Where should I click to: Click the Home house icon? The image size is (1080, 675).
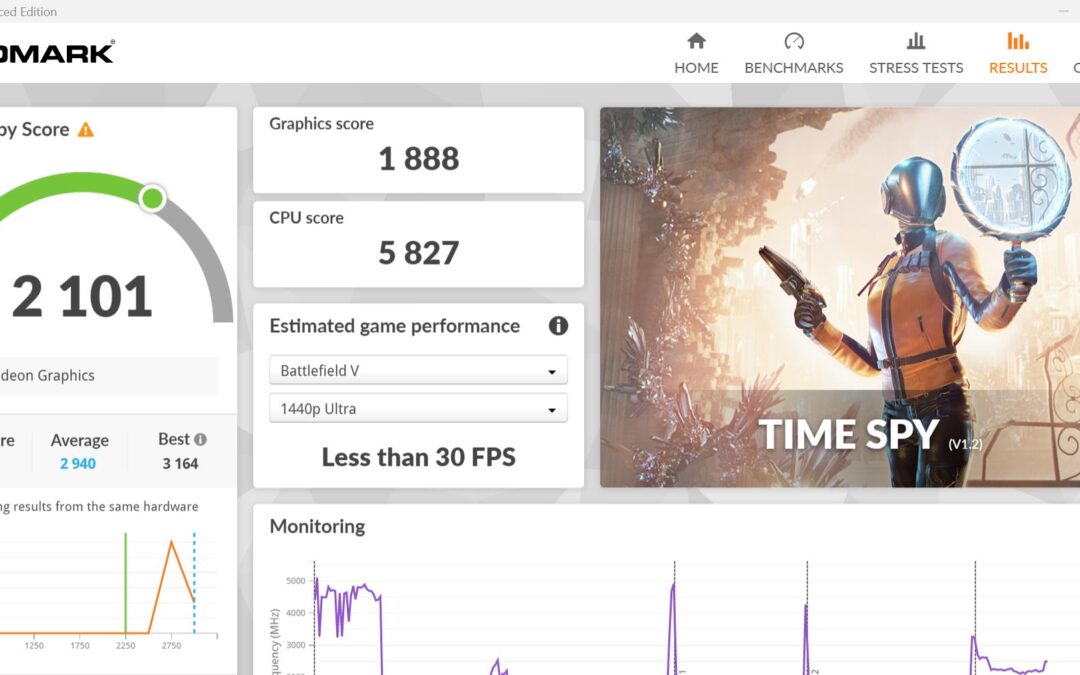(x=696, y=41)
